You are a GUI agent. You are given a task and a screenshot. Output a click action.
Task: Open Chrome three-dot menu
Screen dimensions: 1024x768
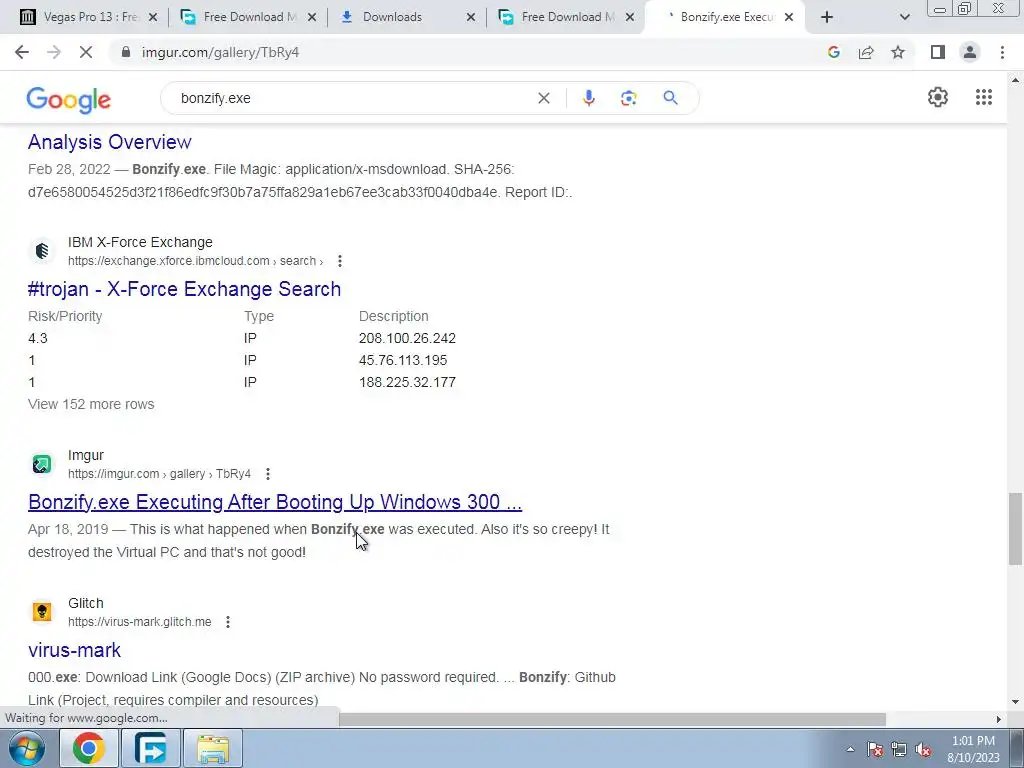point(1002,52)
